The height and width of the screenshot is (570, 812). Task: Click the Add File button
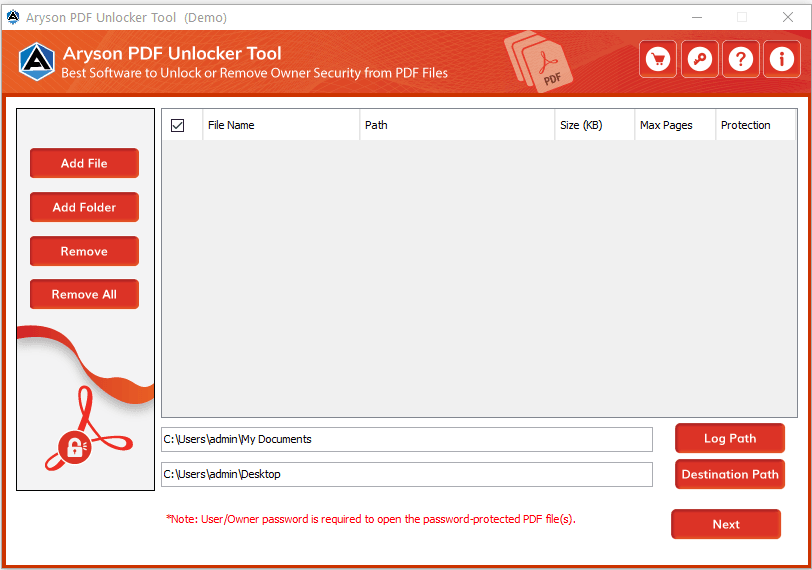[84, 163]
